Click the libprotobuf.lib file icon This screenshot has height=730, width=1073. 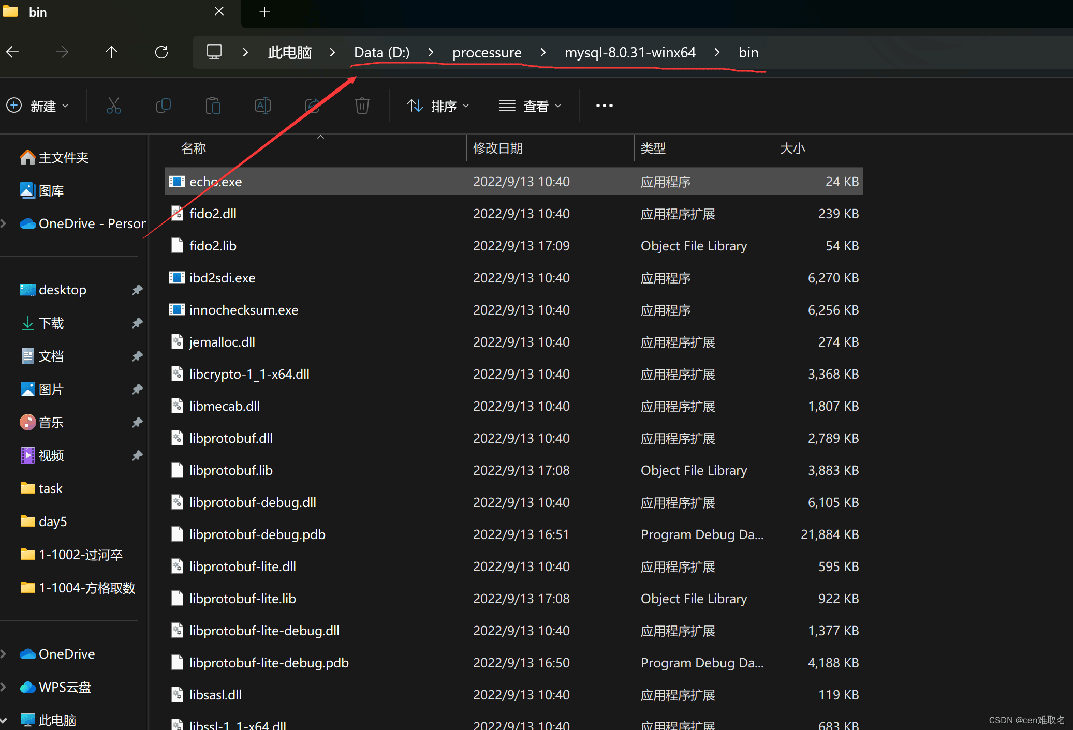pos(177,470)
